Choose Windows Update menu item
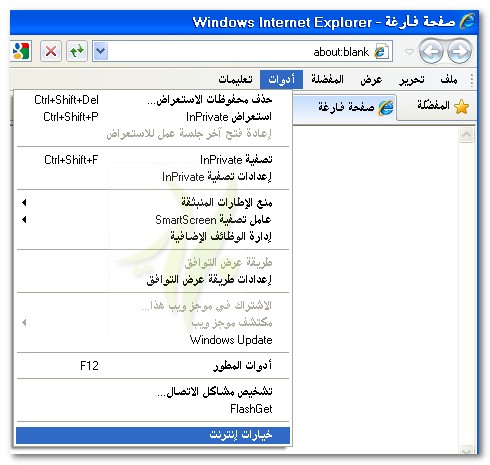Image resolution: width=490 pixels, height=465 pixels. click(x=153, y=340)
